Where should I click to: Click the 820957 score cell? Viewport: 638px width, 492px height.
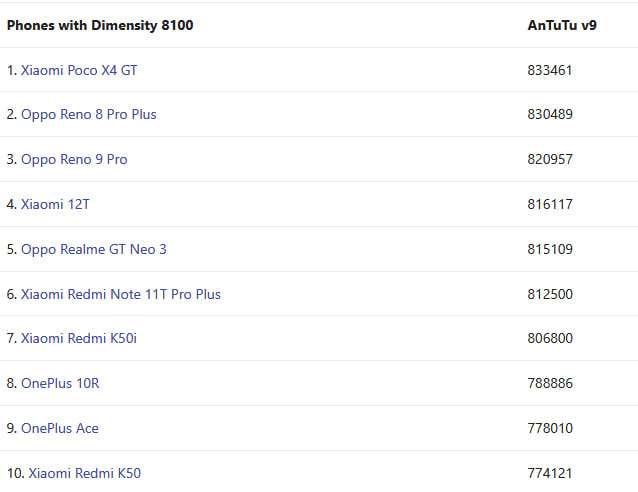click(x=550, y=159)
